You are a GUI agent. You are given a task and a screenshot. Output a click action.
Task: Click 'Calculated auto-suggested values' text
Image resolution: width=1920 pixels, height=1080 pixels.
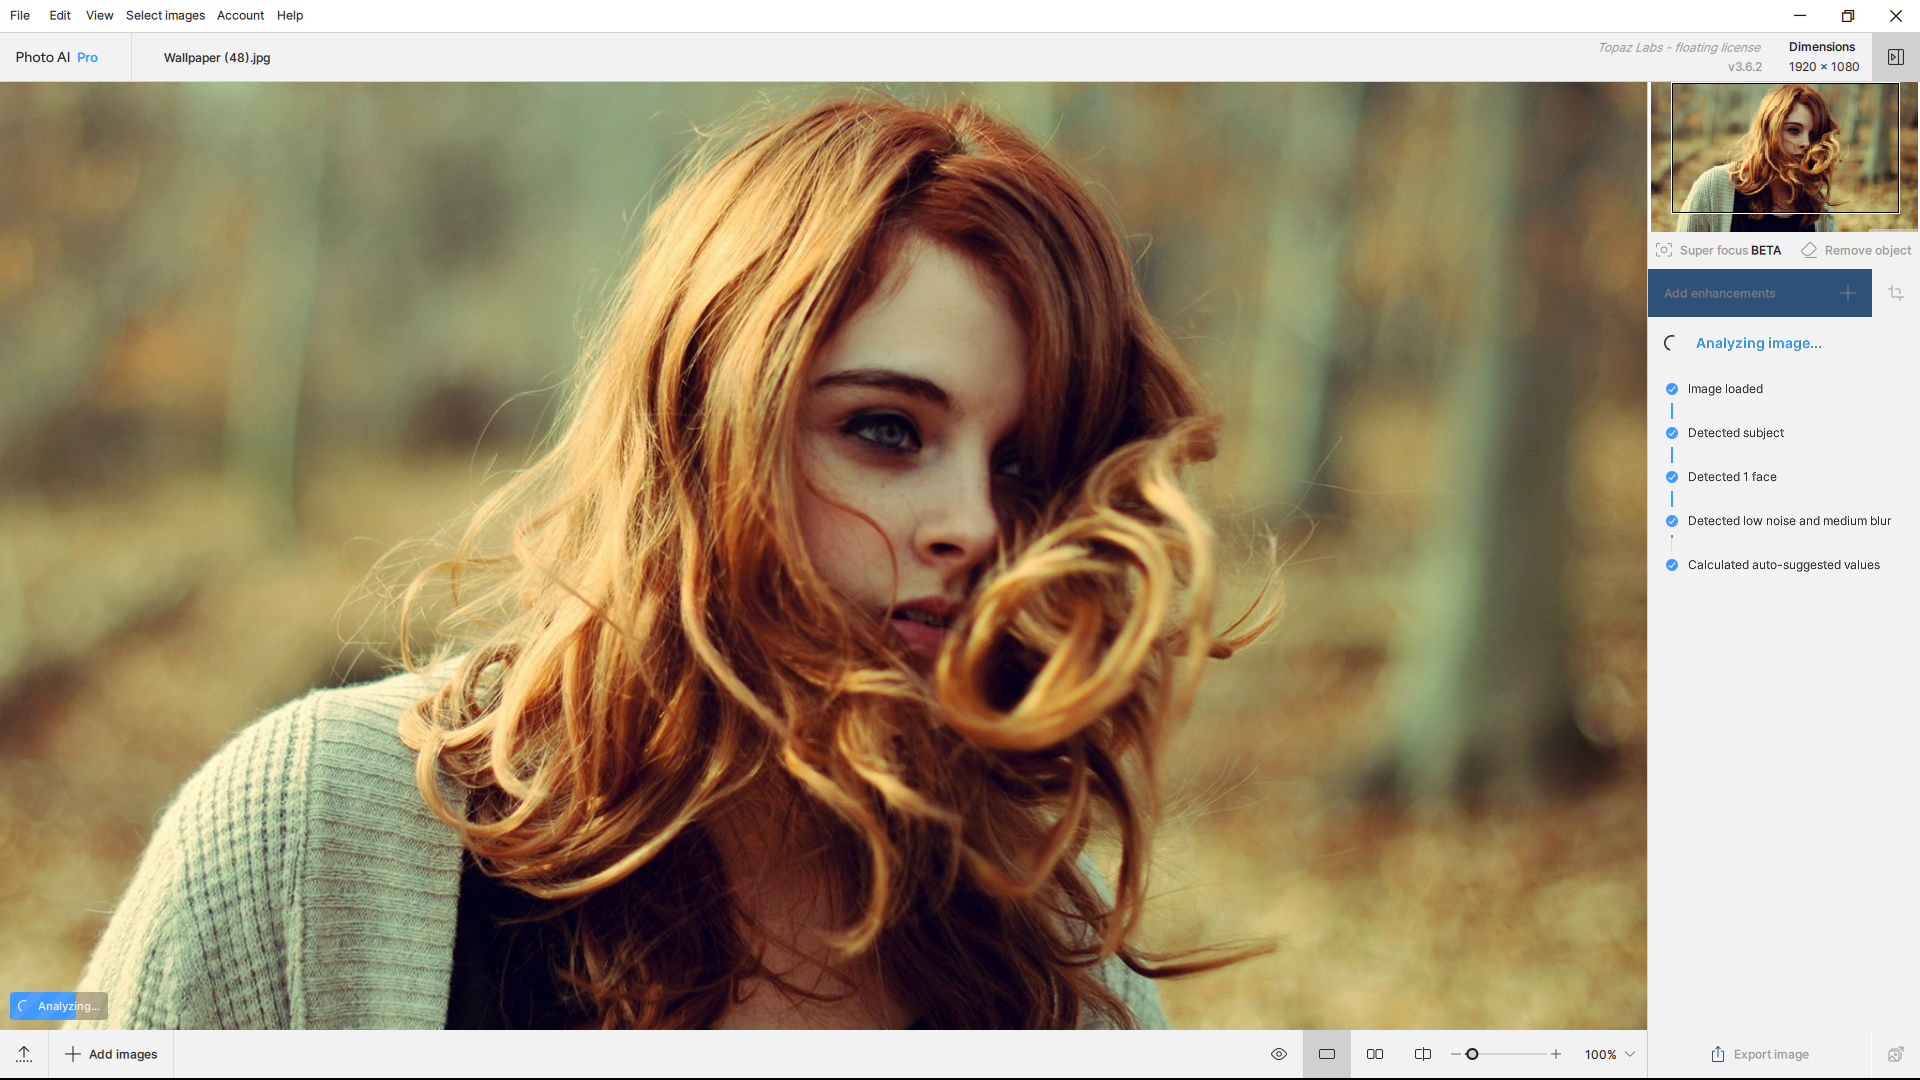[x=1783, y=565]
